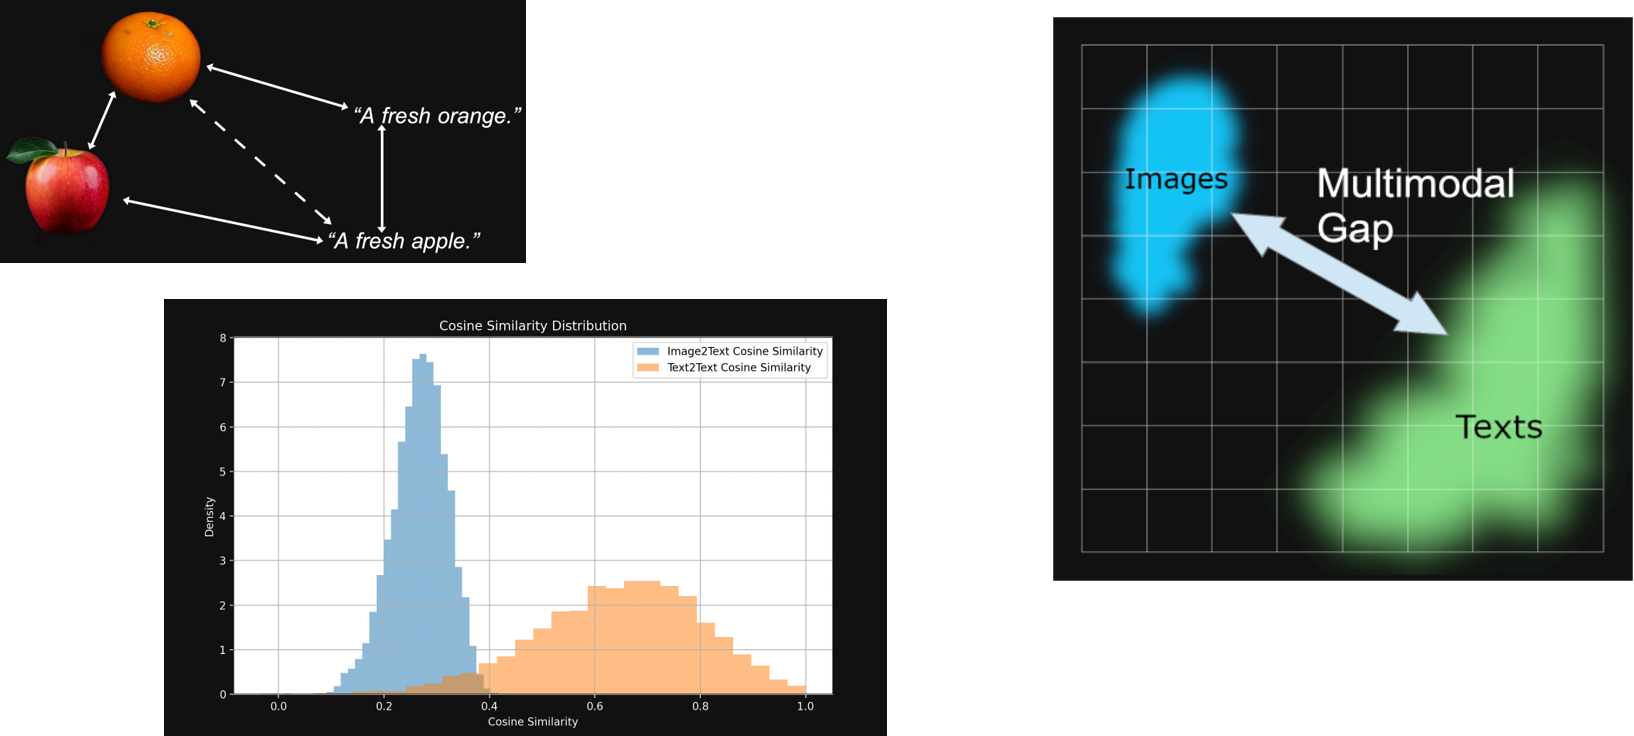
Task: Click the orange fruit image
Action: tap(151, 57)
